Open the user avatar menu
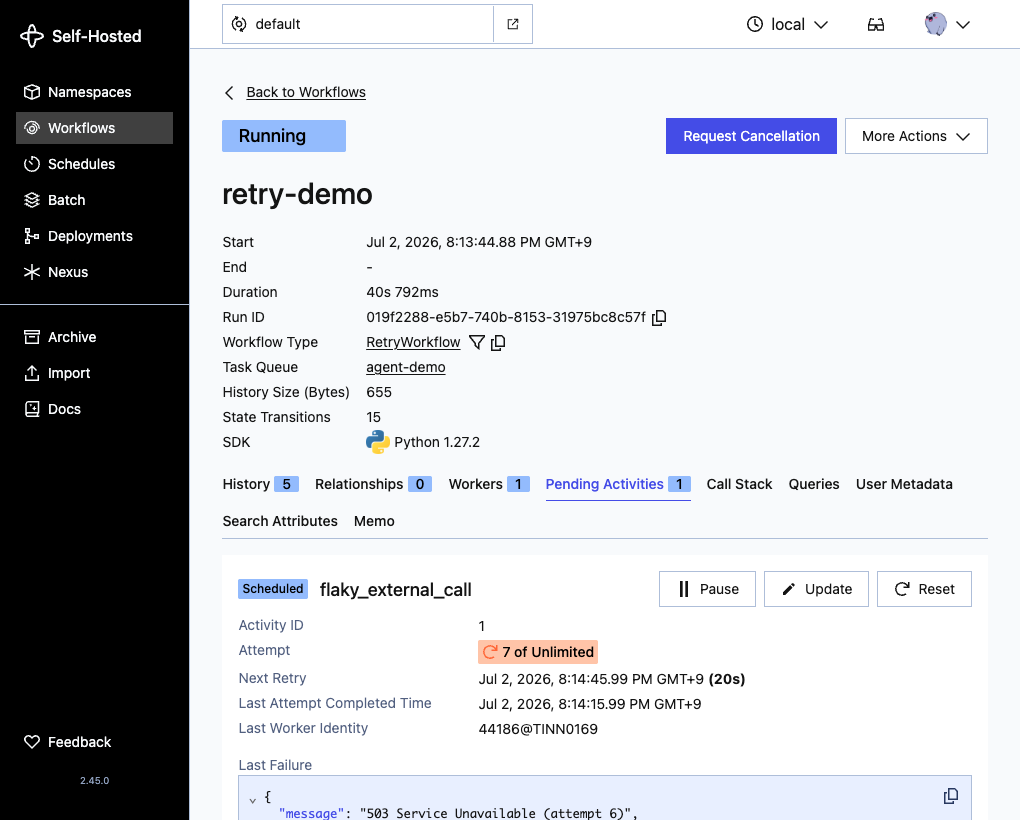The width and height of the screenshot is (1020, 820). click(x=947, y=25)
